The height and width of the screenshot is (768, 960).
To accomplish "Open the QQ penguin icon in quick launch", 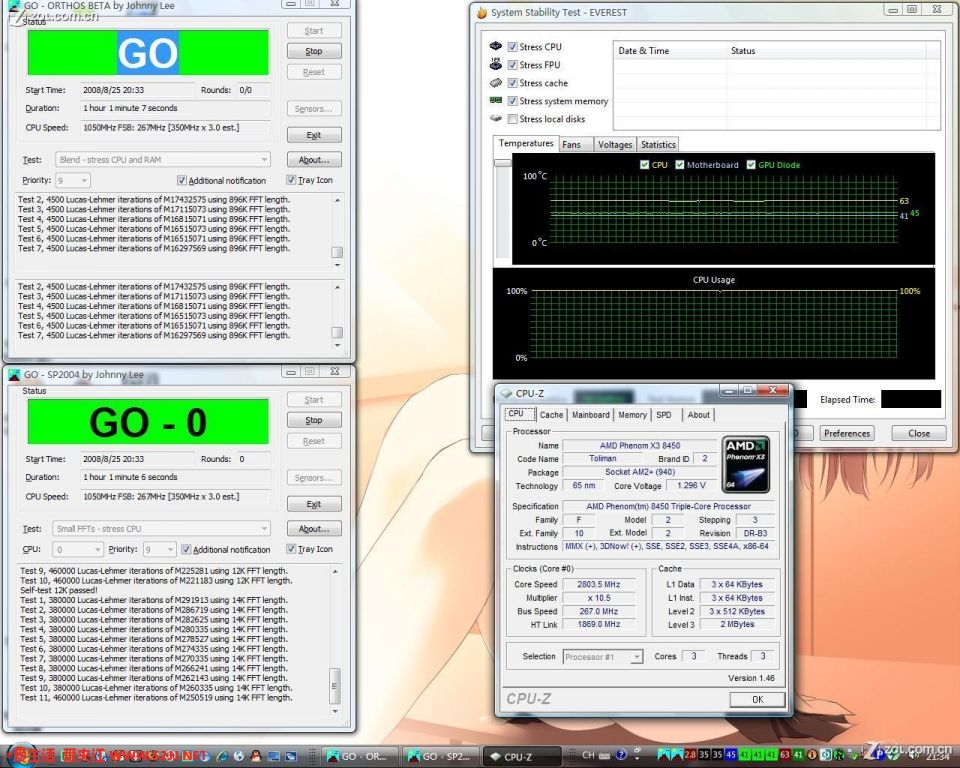I will (x=256, y=756).
